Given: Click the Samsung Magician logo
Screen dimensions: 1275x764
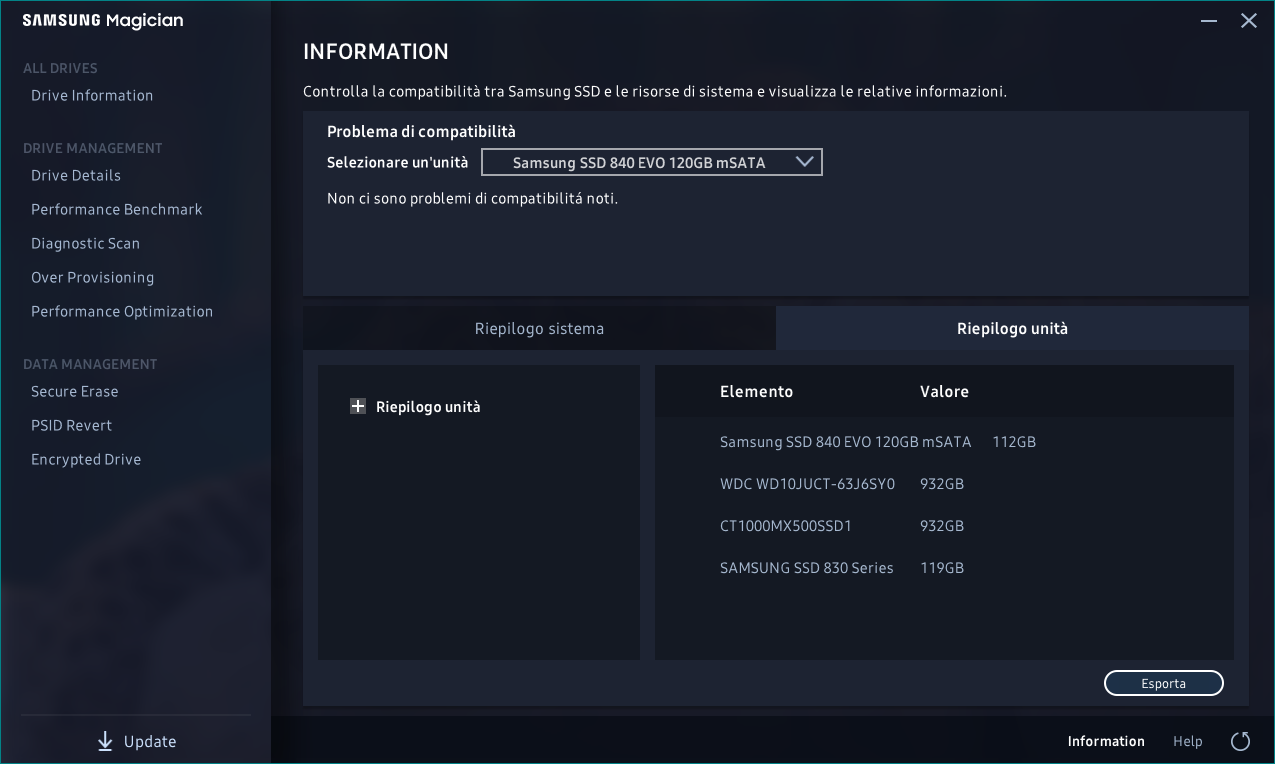Looking at the screenshot, I should (x=103, y=20).
